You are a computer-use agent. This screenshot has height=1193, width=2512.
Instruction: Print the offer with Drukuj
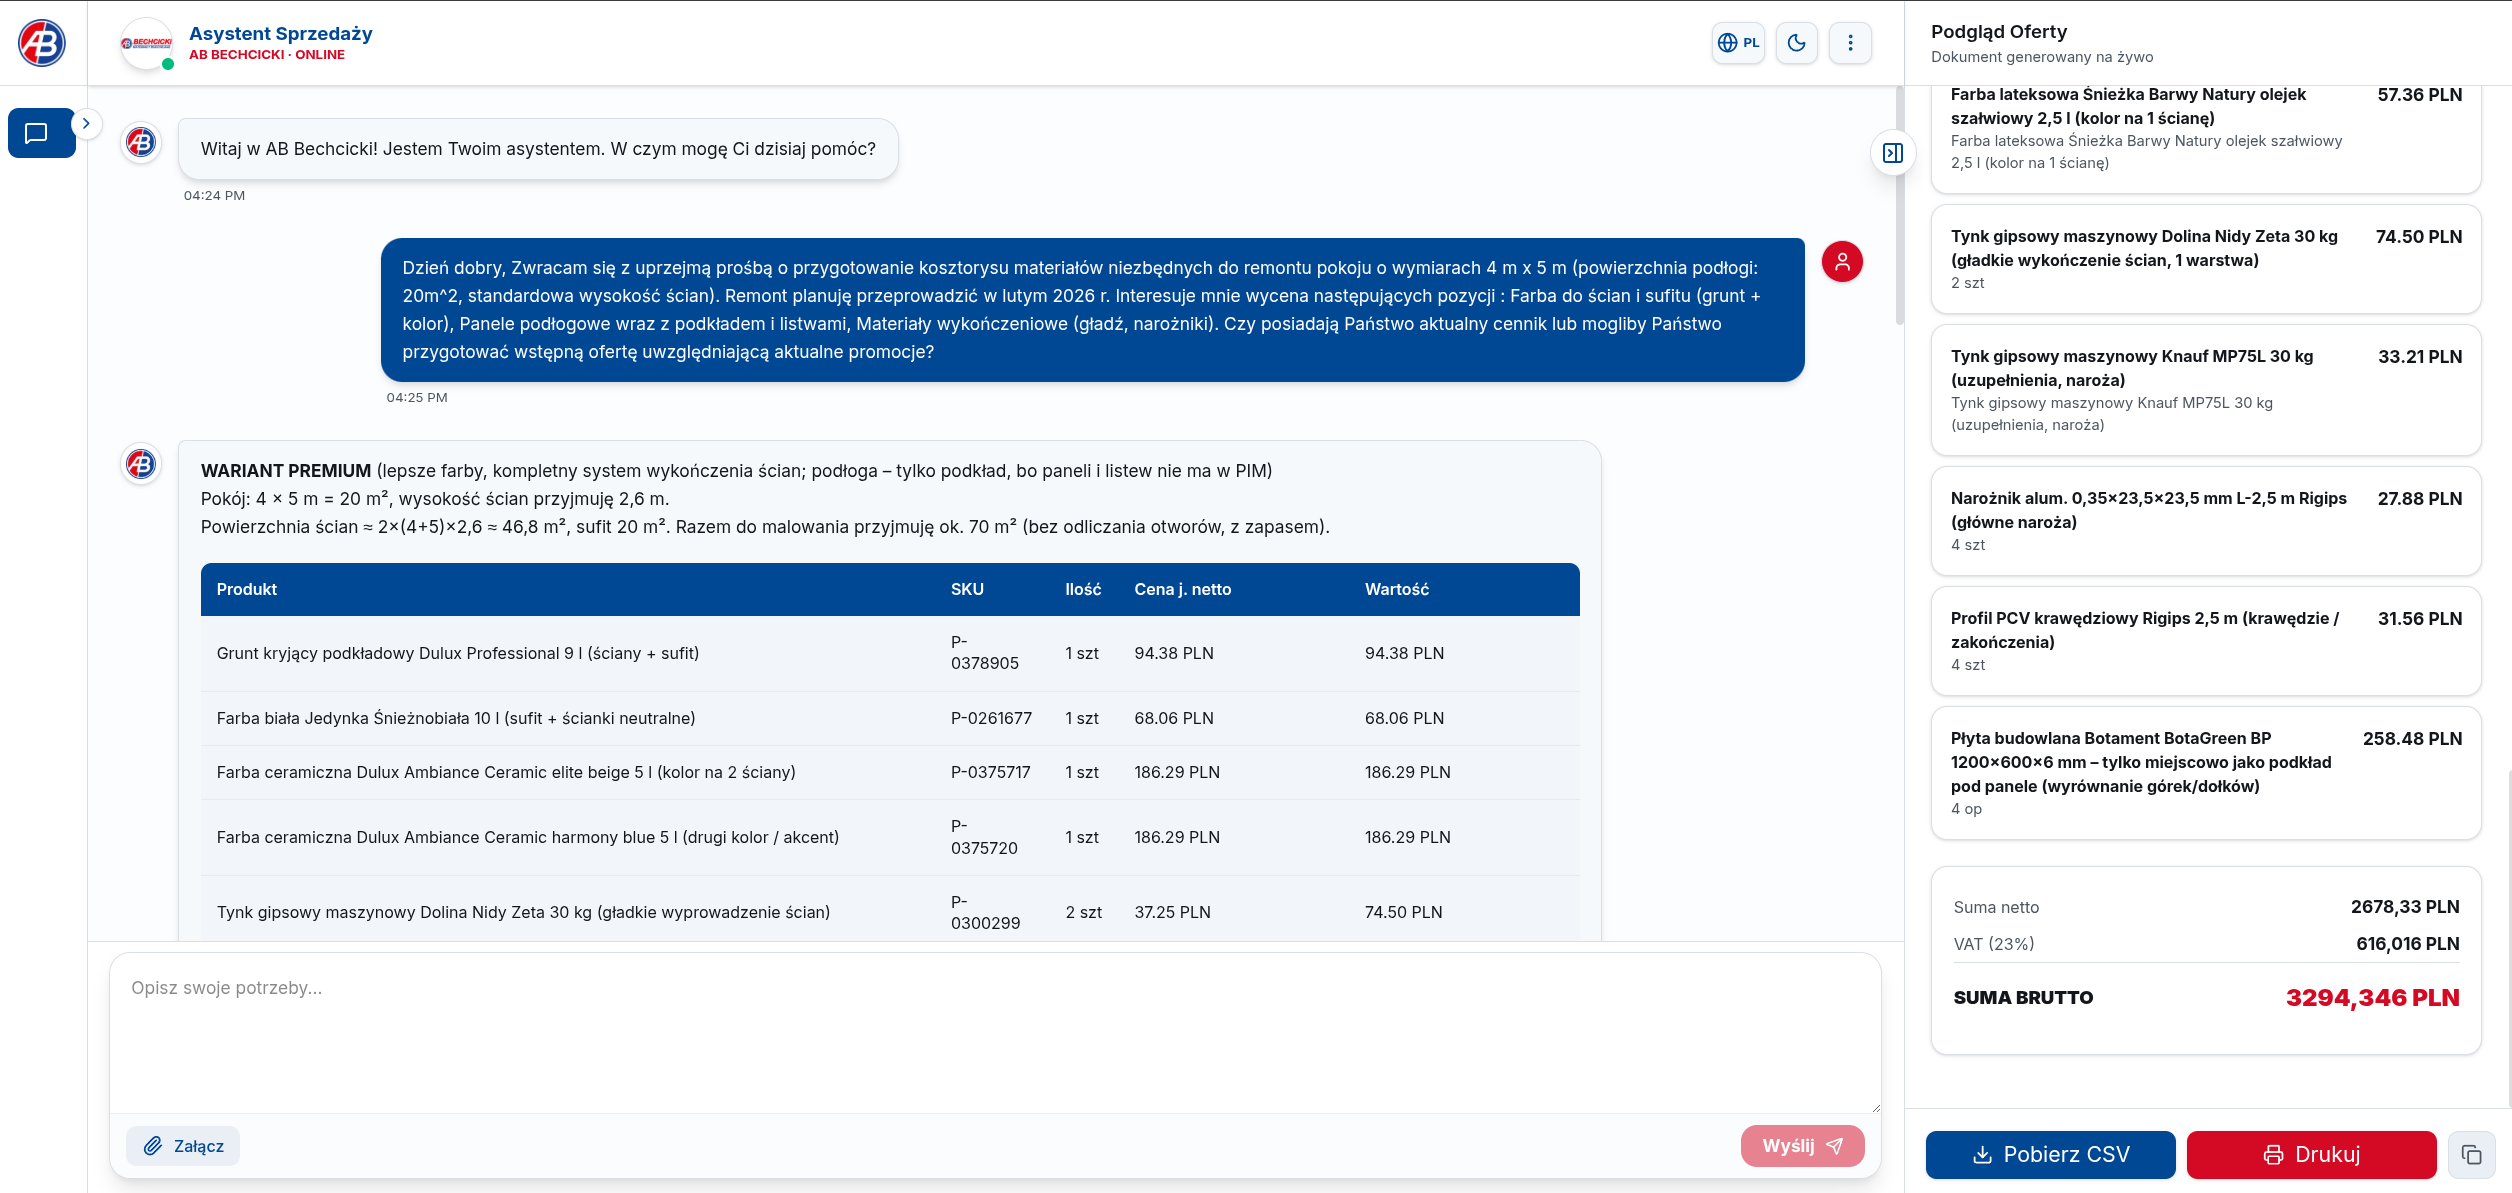click(2311, 1155)
